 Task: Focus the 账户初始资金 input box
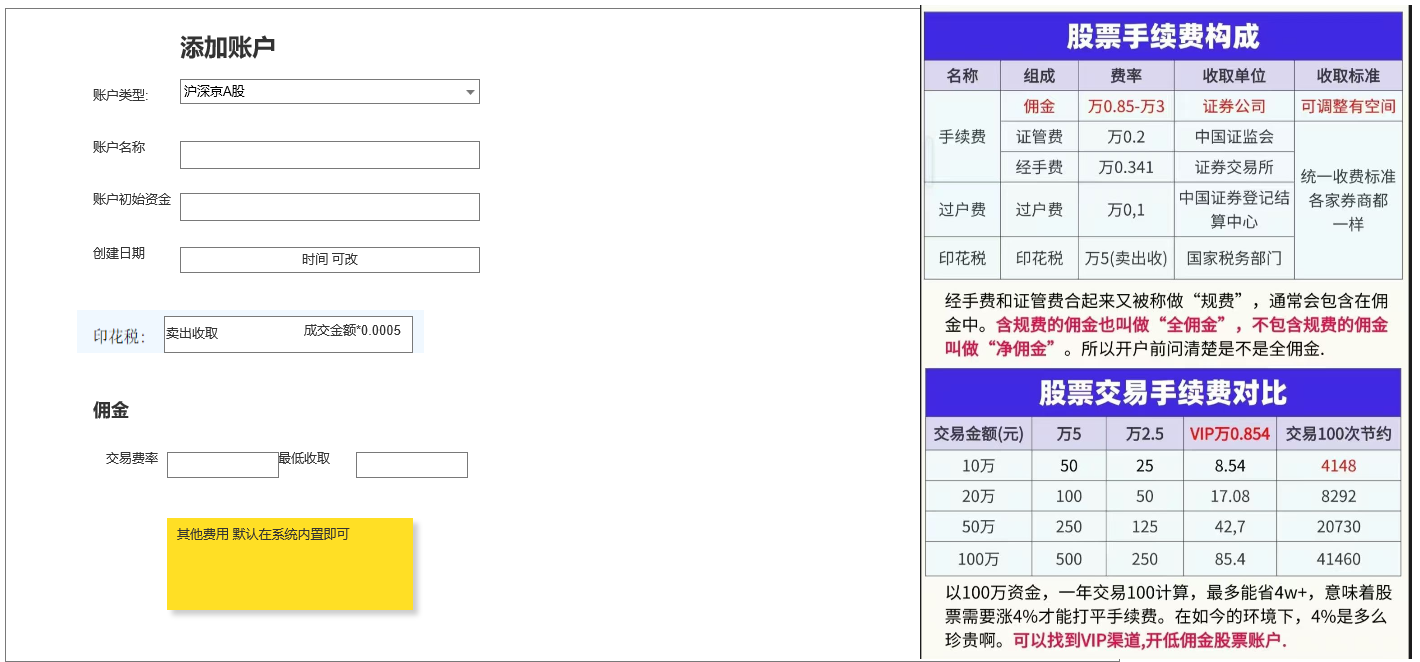click(329, 207)
